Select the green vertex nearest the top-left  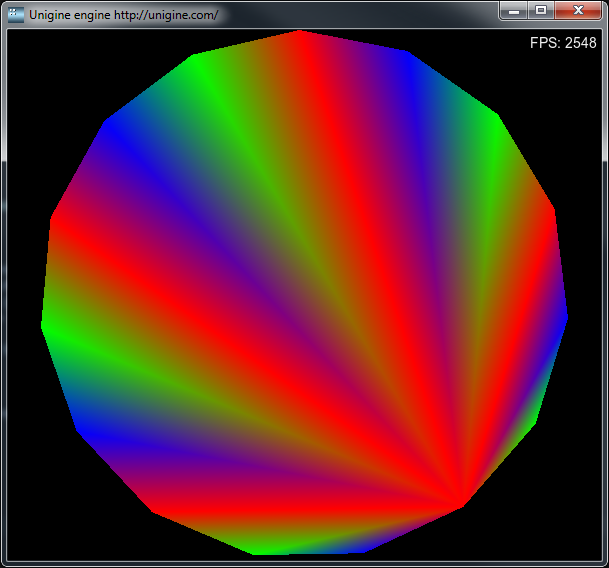click(x=195, y=58)
